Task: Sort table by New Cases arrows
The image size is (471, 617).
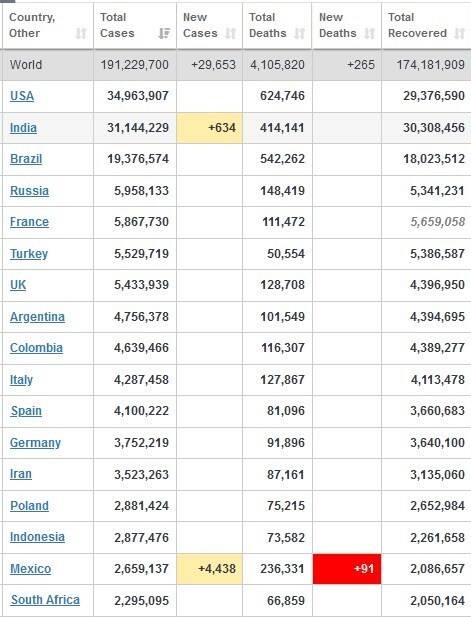Action: [231, 33]
